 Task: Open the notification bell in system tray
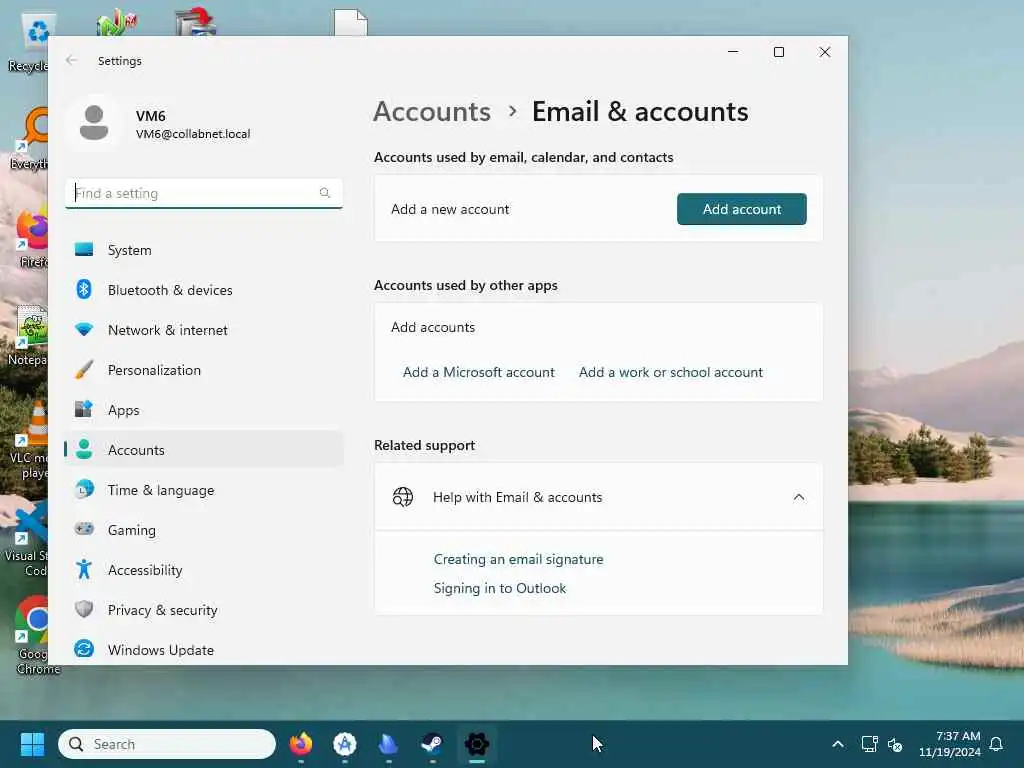coord(996,744)
